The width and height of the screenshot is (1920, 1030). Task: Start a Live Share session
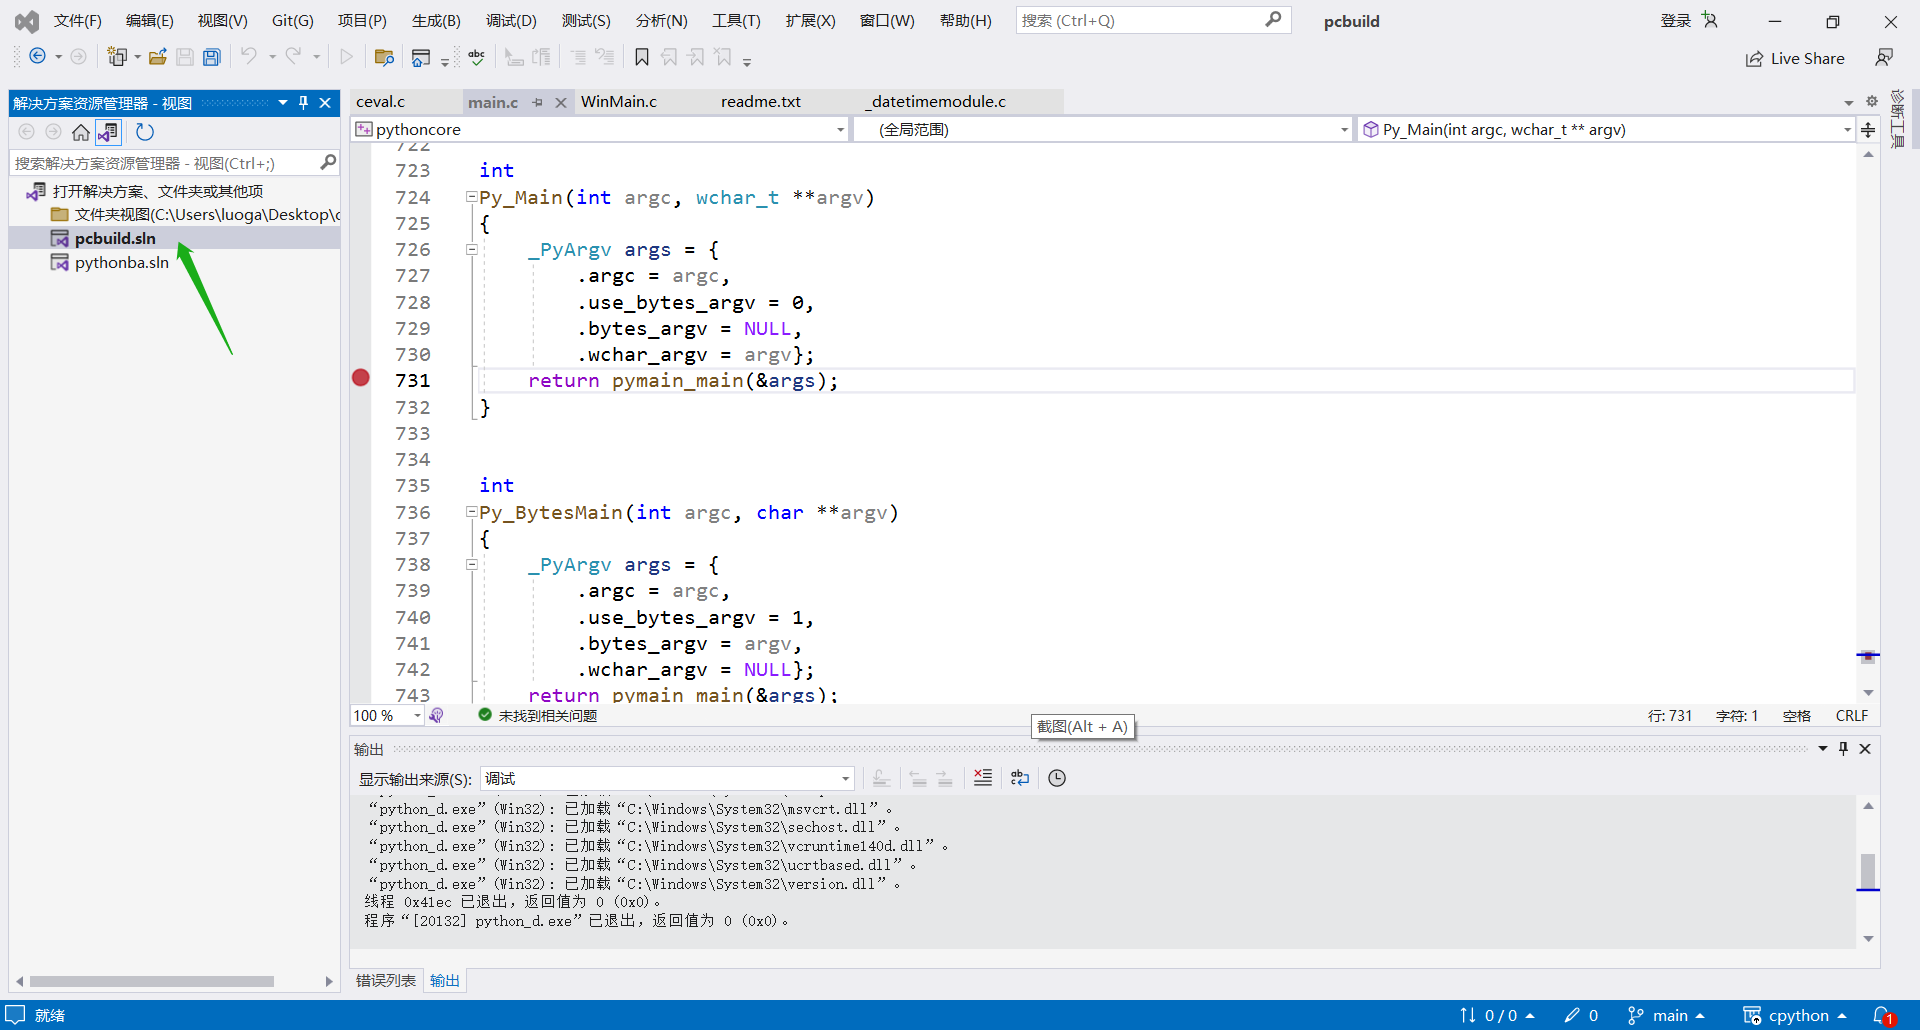point(1795,58)
